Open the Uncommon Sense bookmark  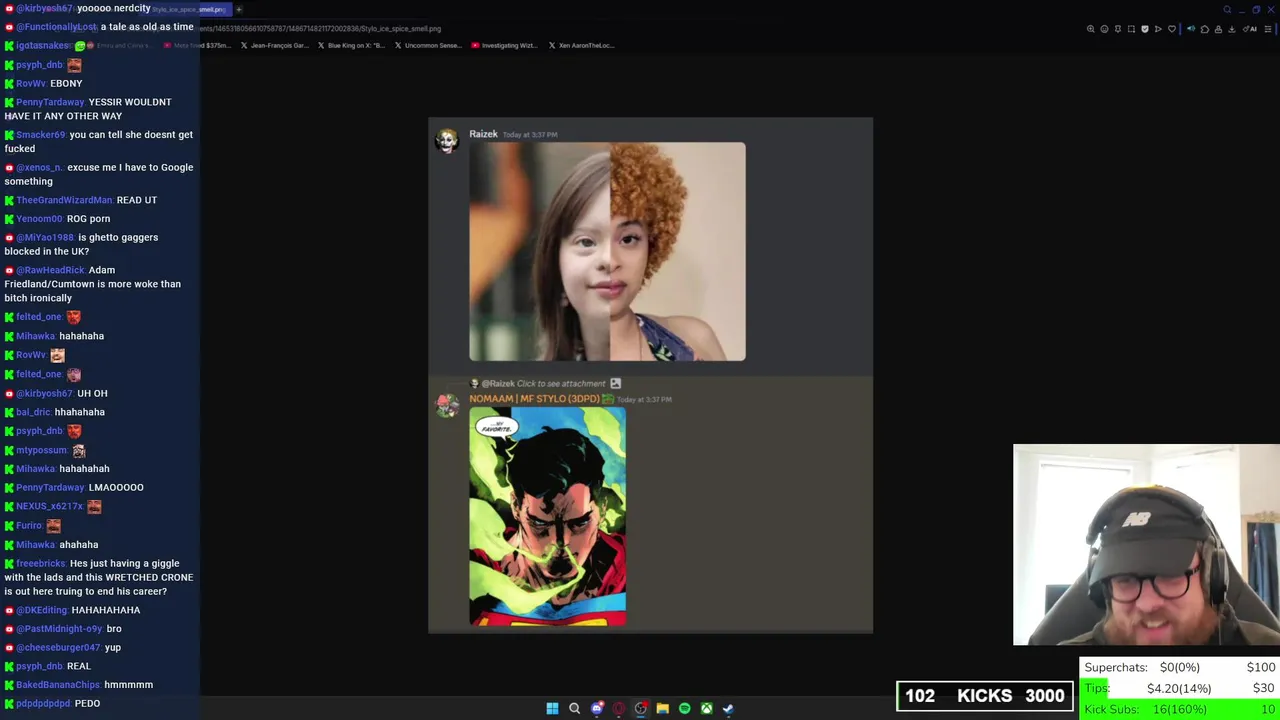pyautogui.click(x=428, y=45)
